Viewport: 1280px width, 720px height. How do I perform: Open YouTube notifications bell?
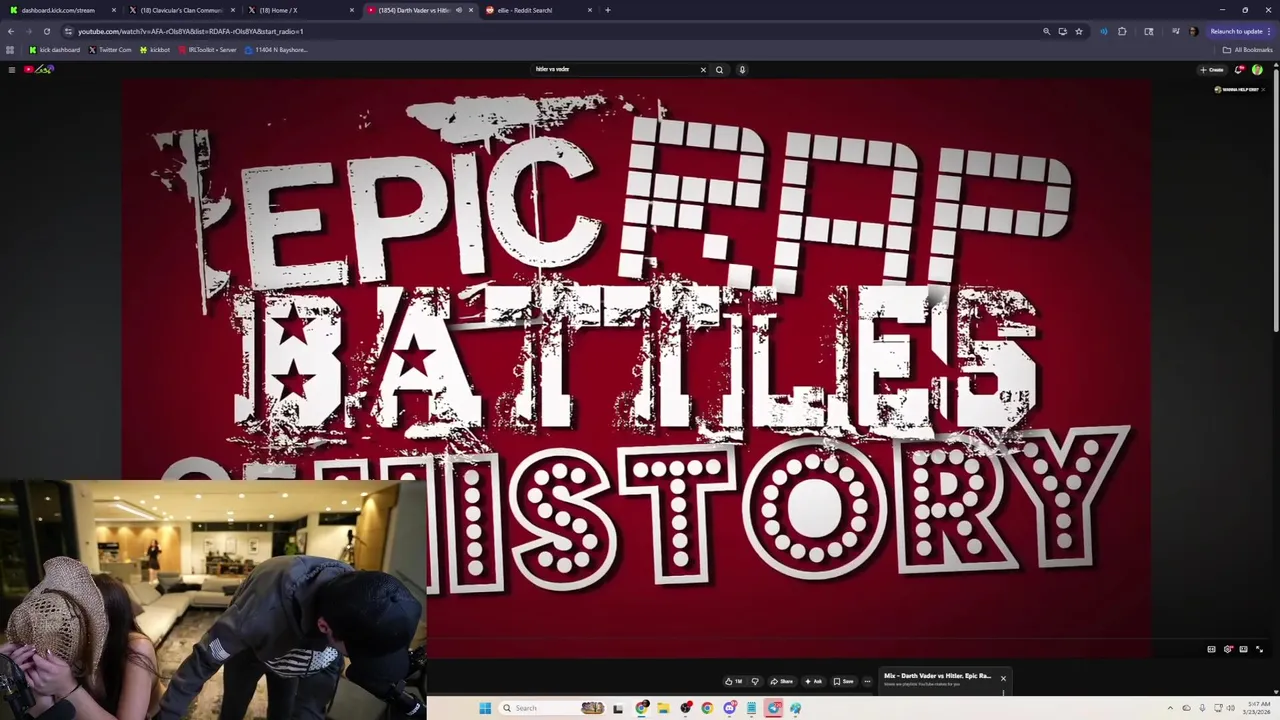point(1239,69)
